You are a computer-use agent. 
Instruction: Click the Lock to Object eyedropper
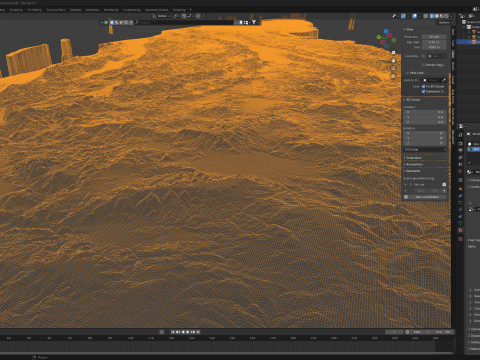pos(444,80)
